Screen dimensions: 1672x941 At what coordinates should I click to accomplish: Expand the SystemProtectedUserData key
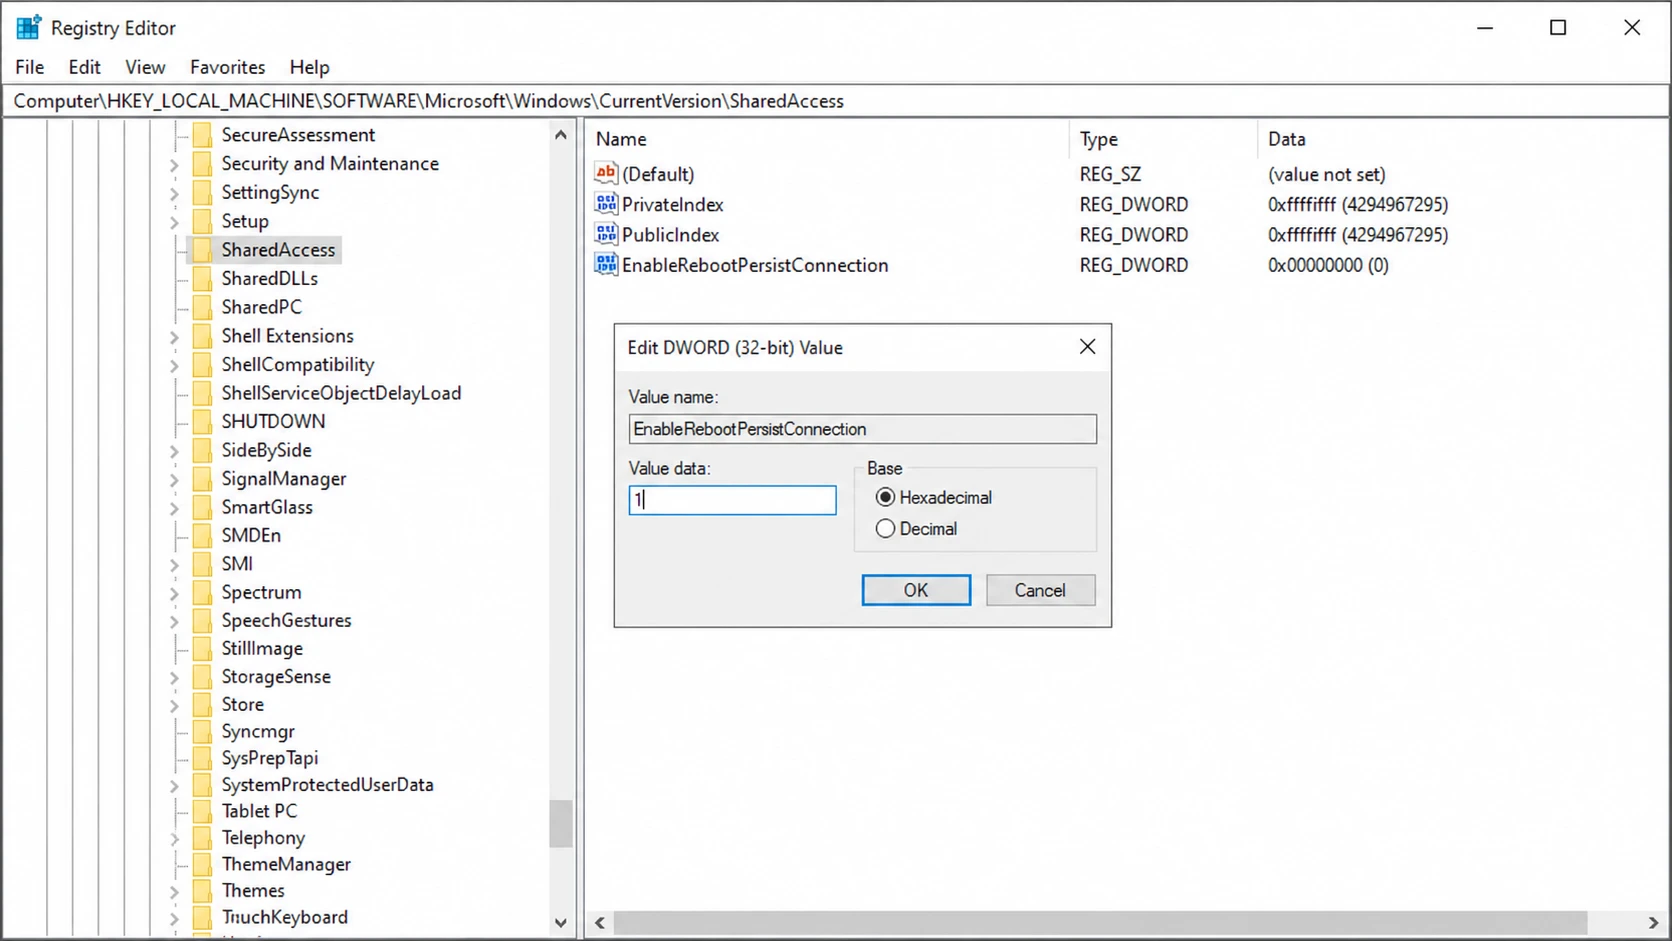click(x=174, y=786)
